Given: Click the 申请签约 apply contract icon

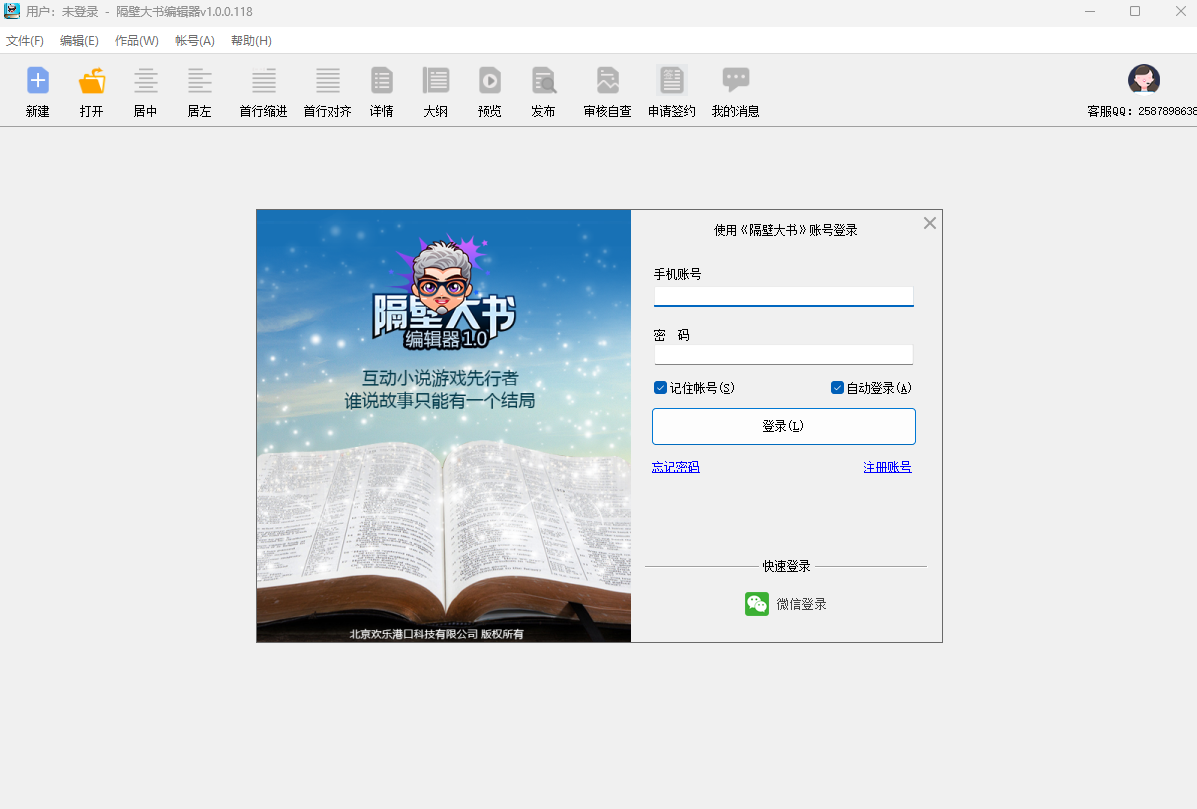Looking at the screenshot, I should [x=672, y=81].
